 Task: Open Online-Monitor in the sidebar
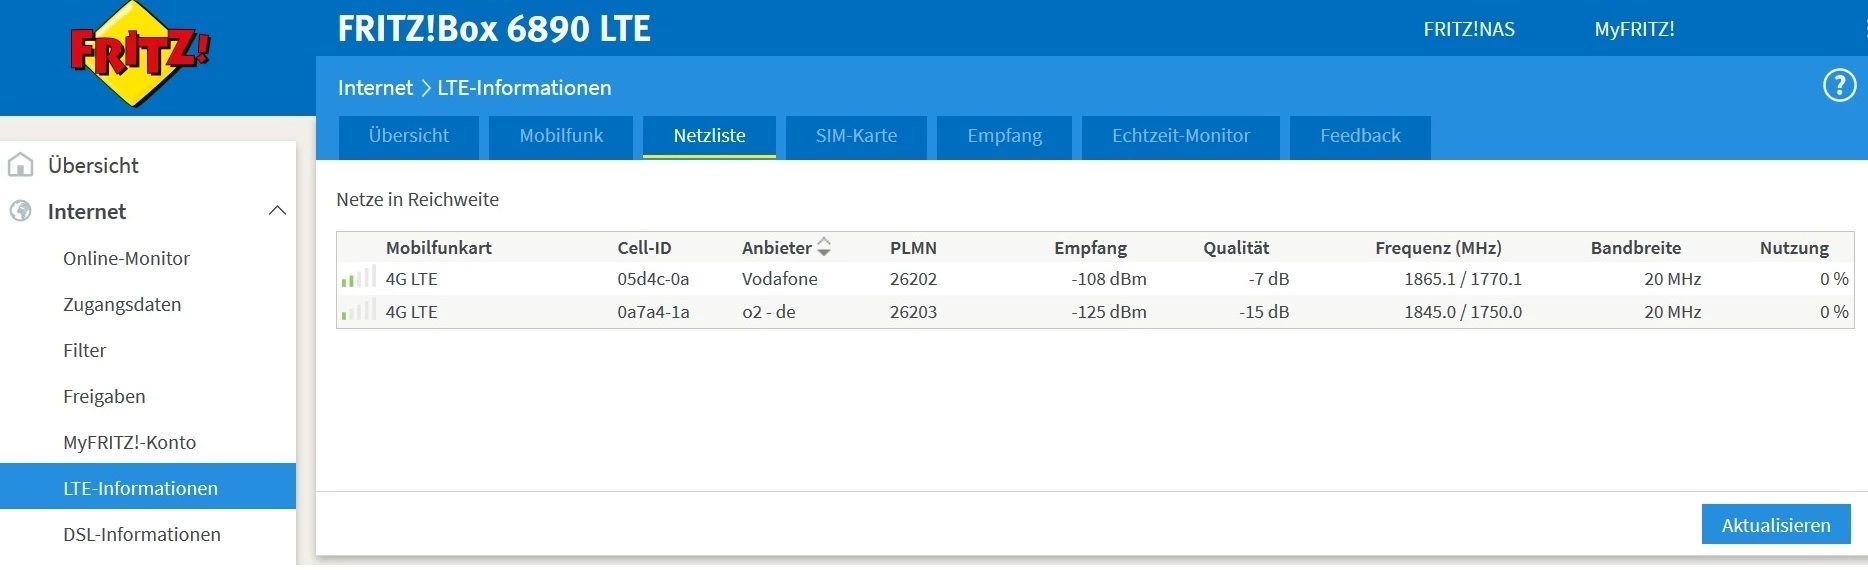pyautogui.click(x=126, y=258)
